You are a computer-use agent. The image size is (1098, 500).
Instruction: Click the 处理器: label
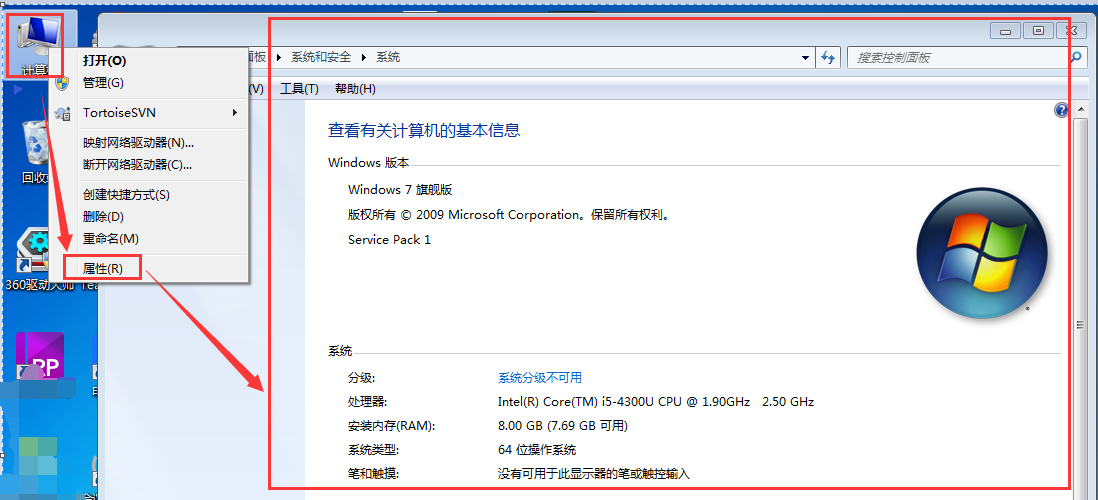click(368, 402)
